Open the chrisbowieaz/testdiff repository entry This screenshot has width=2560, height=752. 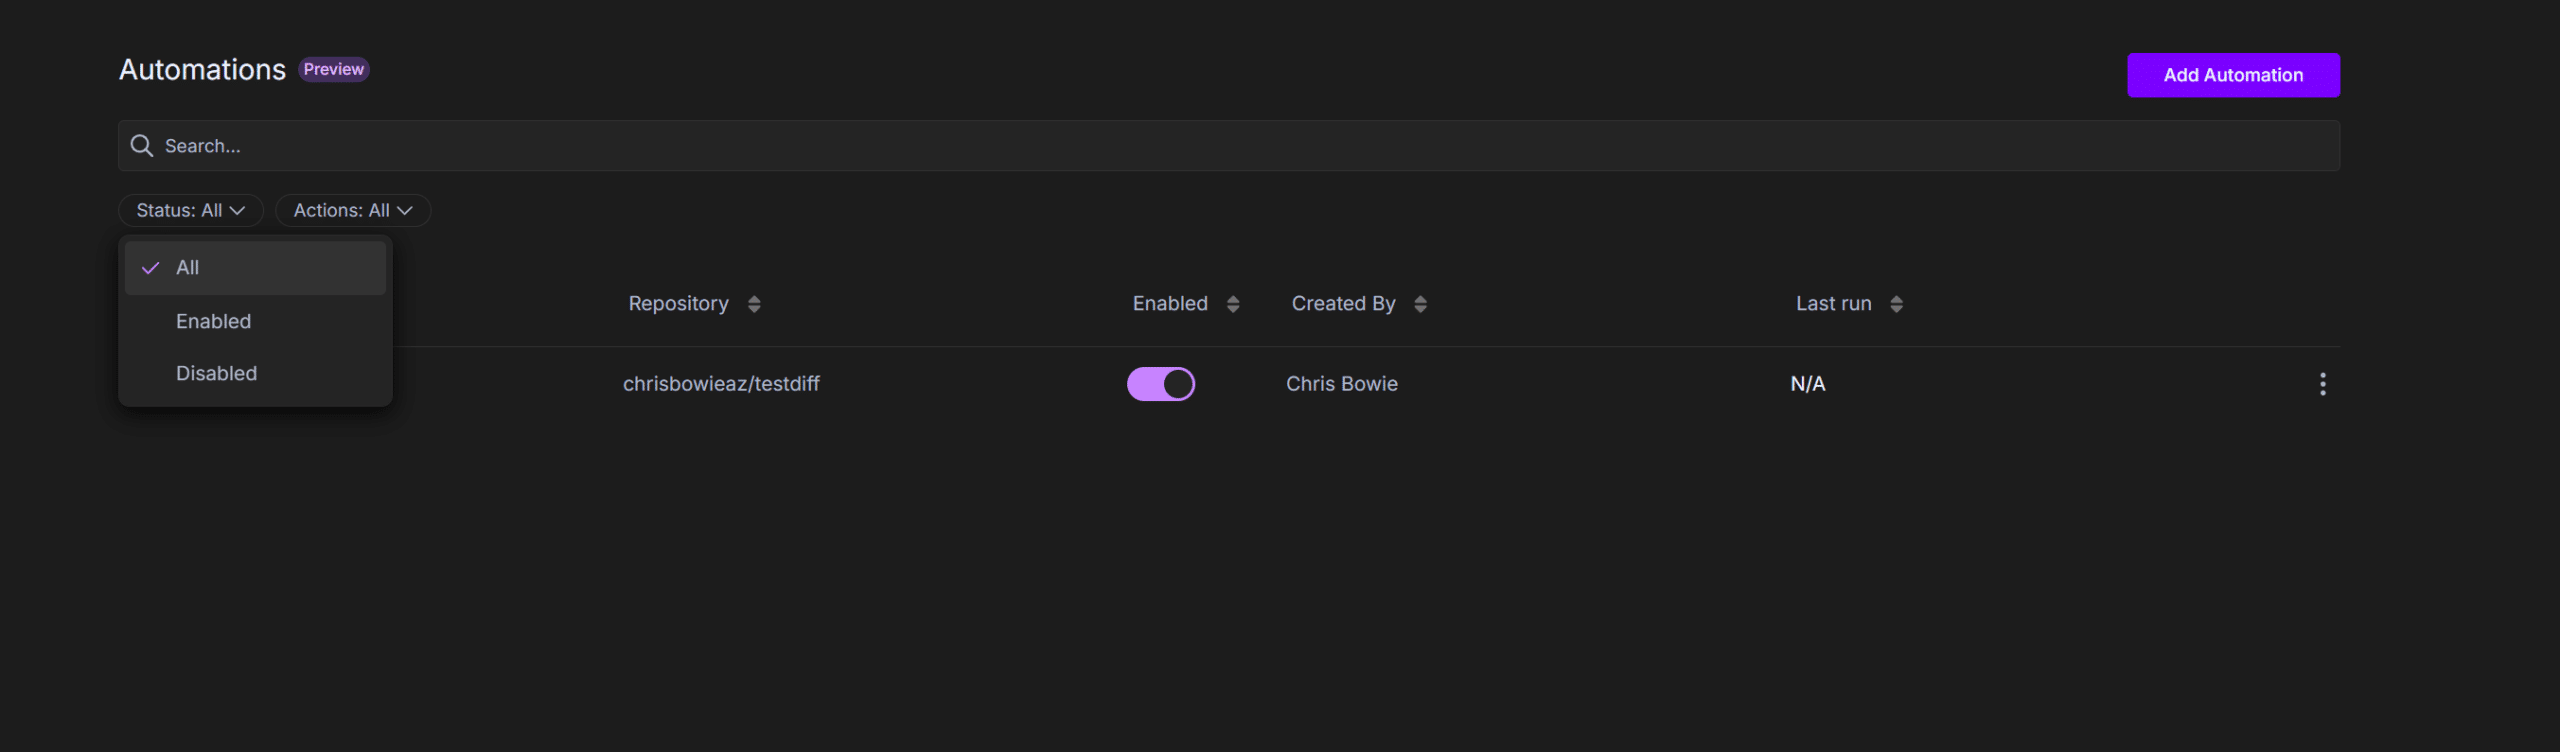(721, 384)
